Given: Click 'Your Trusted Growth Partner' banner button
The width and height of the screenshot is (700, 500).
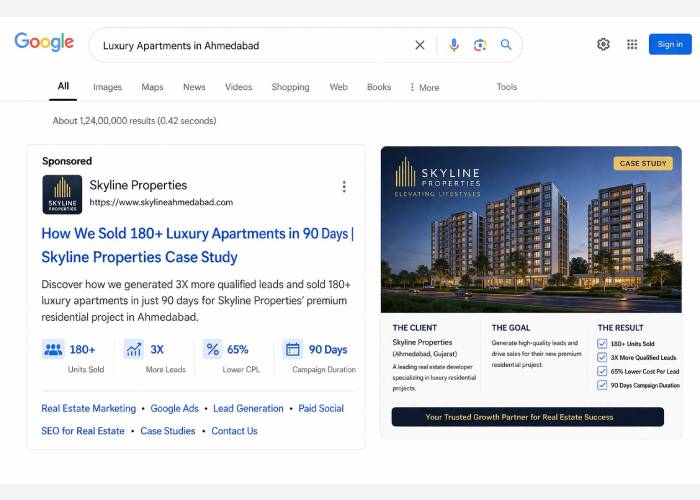Looking at the screenshot, I should click(528, 417).
